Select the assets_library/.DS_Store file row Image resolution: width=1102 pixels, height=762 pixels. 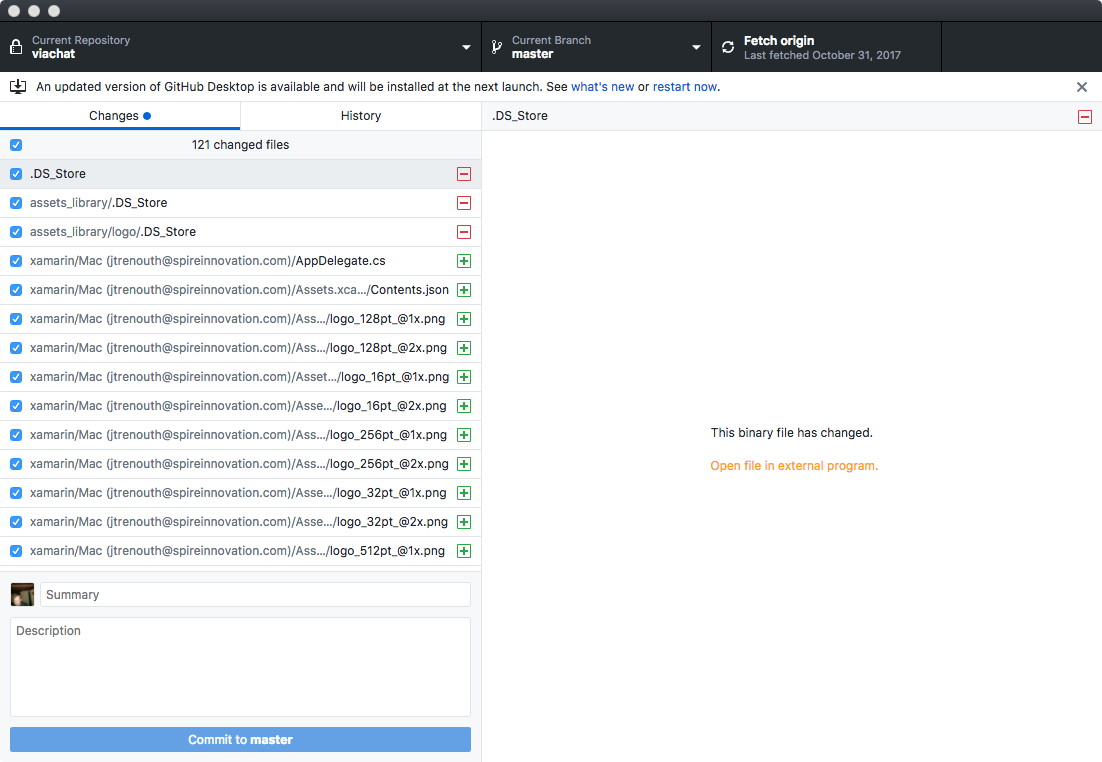240,203
